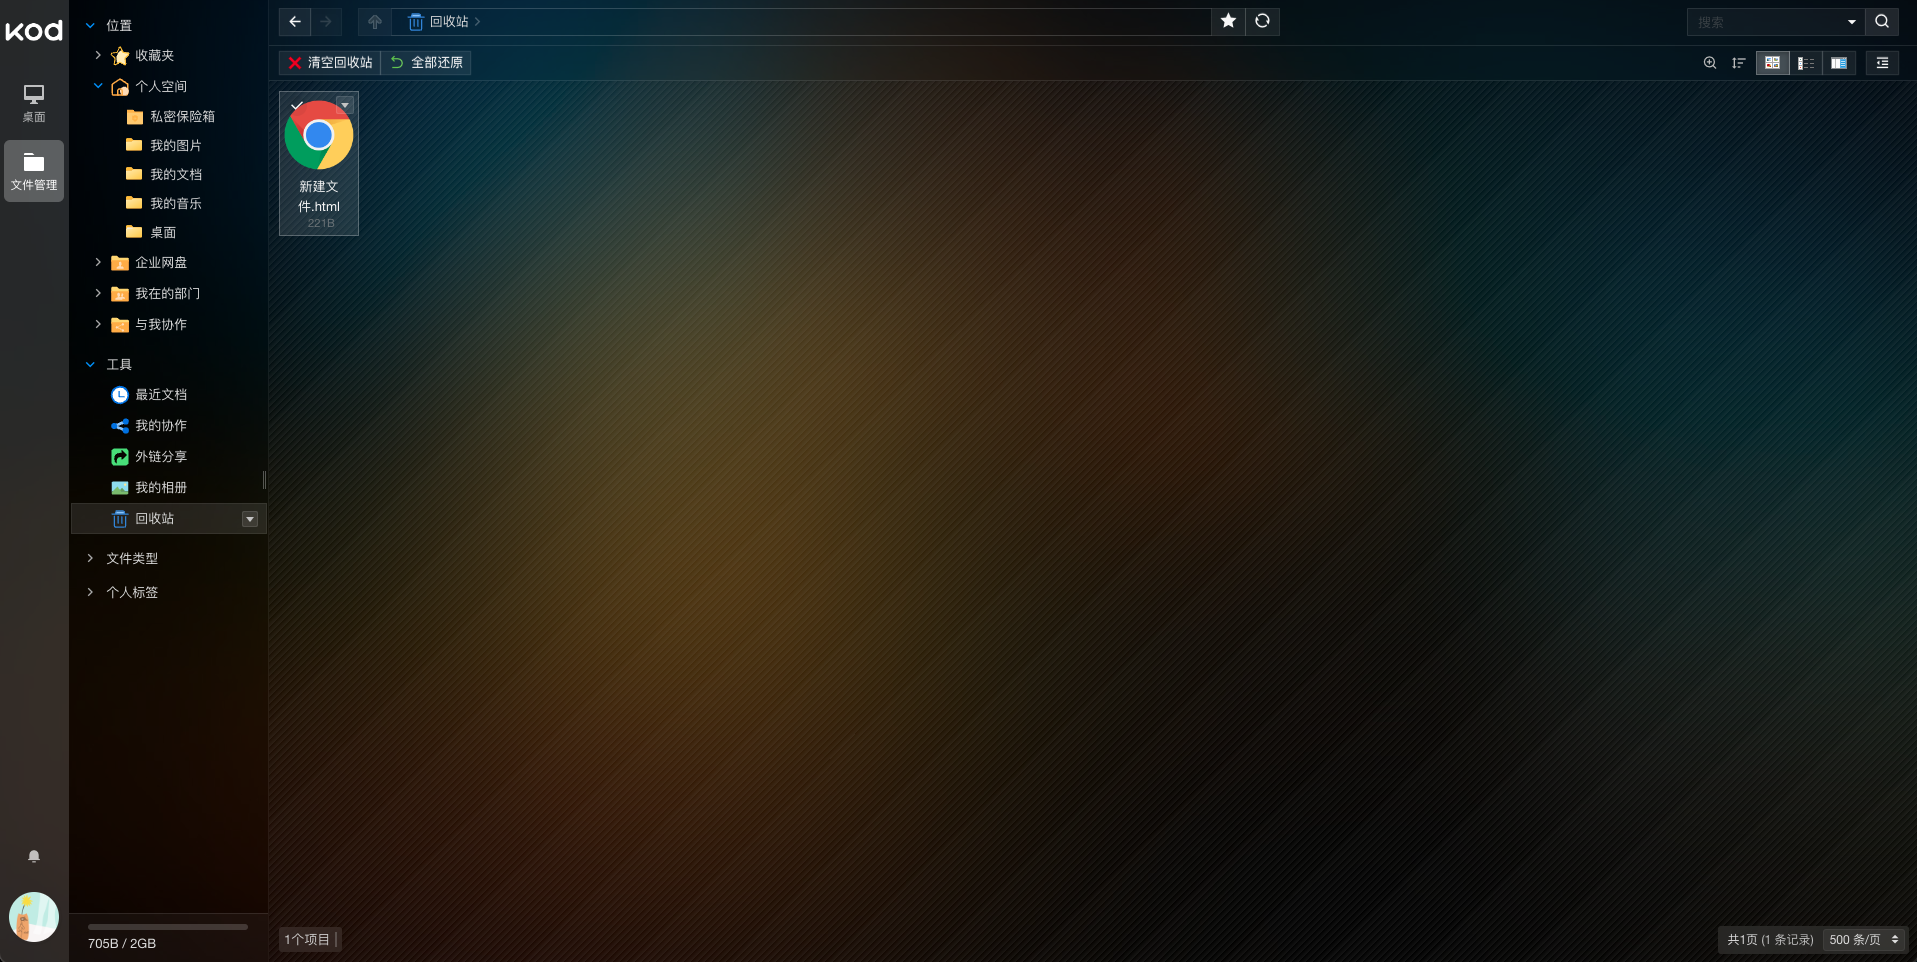Click the back navigation arrow

point(295,21)
